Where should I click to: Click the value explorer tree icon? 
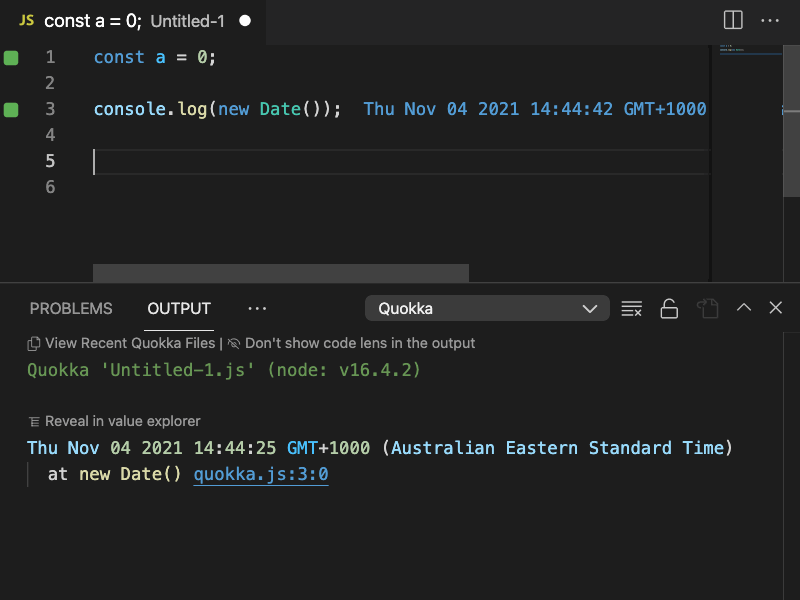click(x=34, y=421)
